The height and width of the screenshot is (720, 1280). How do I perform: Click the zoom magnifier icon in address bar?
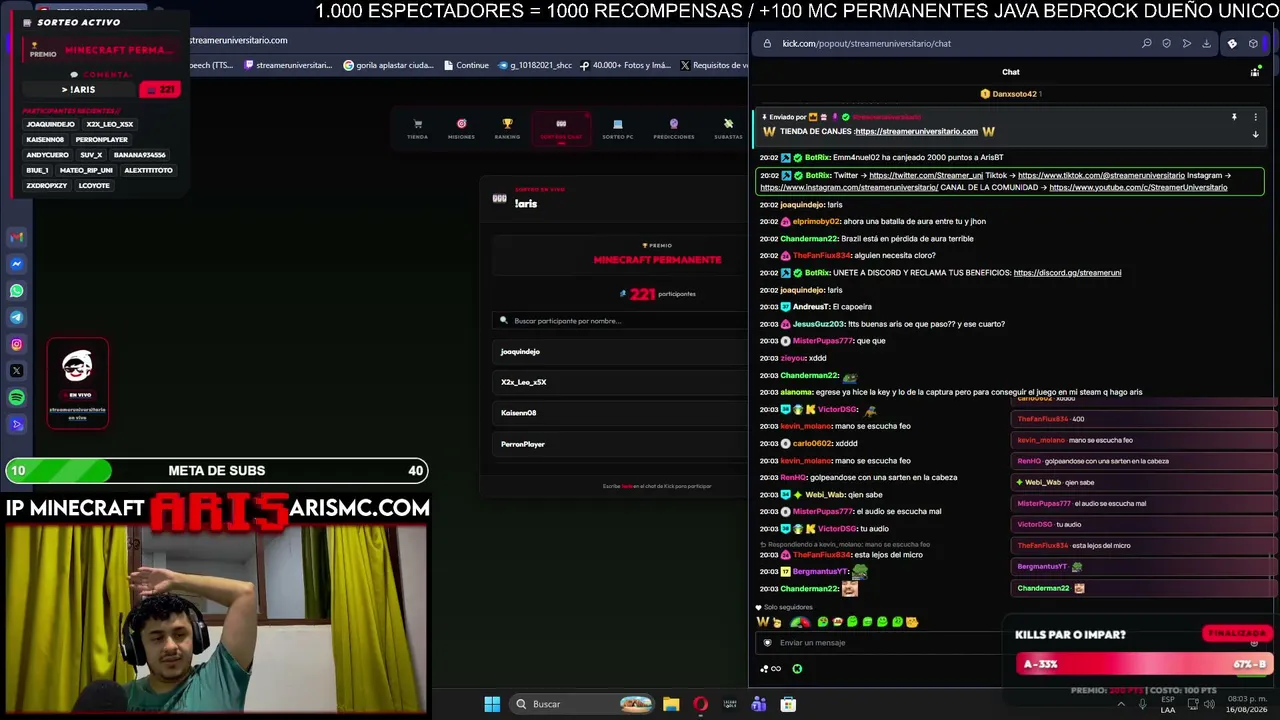tap(1147, 44)
